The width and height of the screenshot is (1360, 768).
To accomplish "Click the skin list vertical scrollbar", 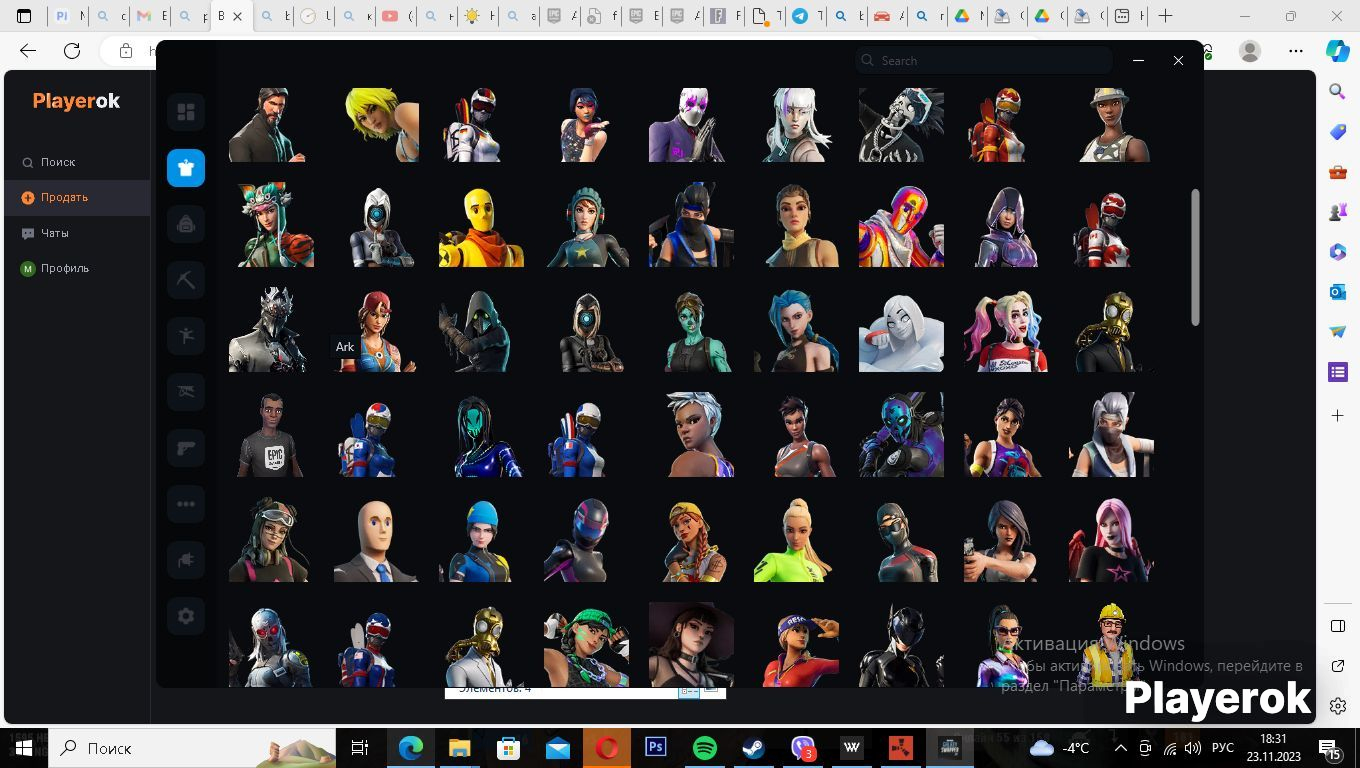I will [x=1194, y=257].
